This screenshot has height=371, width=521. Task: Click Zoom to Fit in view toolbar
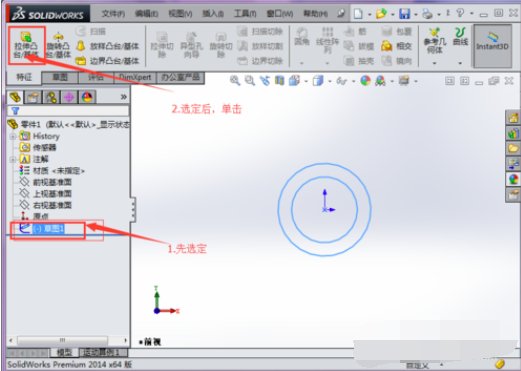[235, 80]
